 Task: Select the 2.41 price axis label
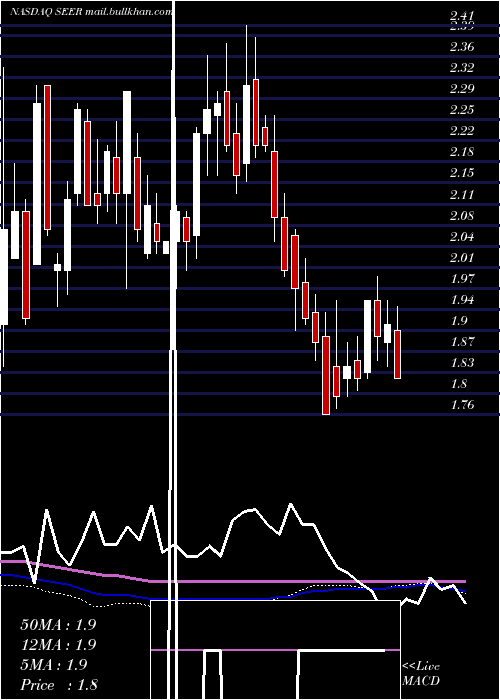point(462,16)
